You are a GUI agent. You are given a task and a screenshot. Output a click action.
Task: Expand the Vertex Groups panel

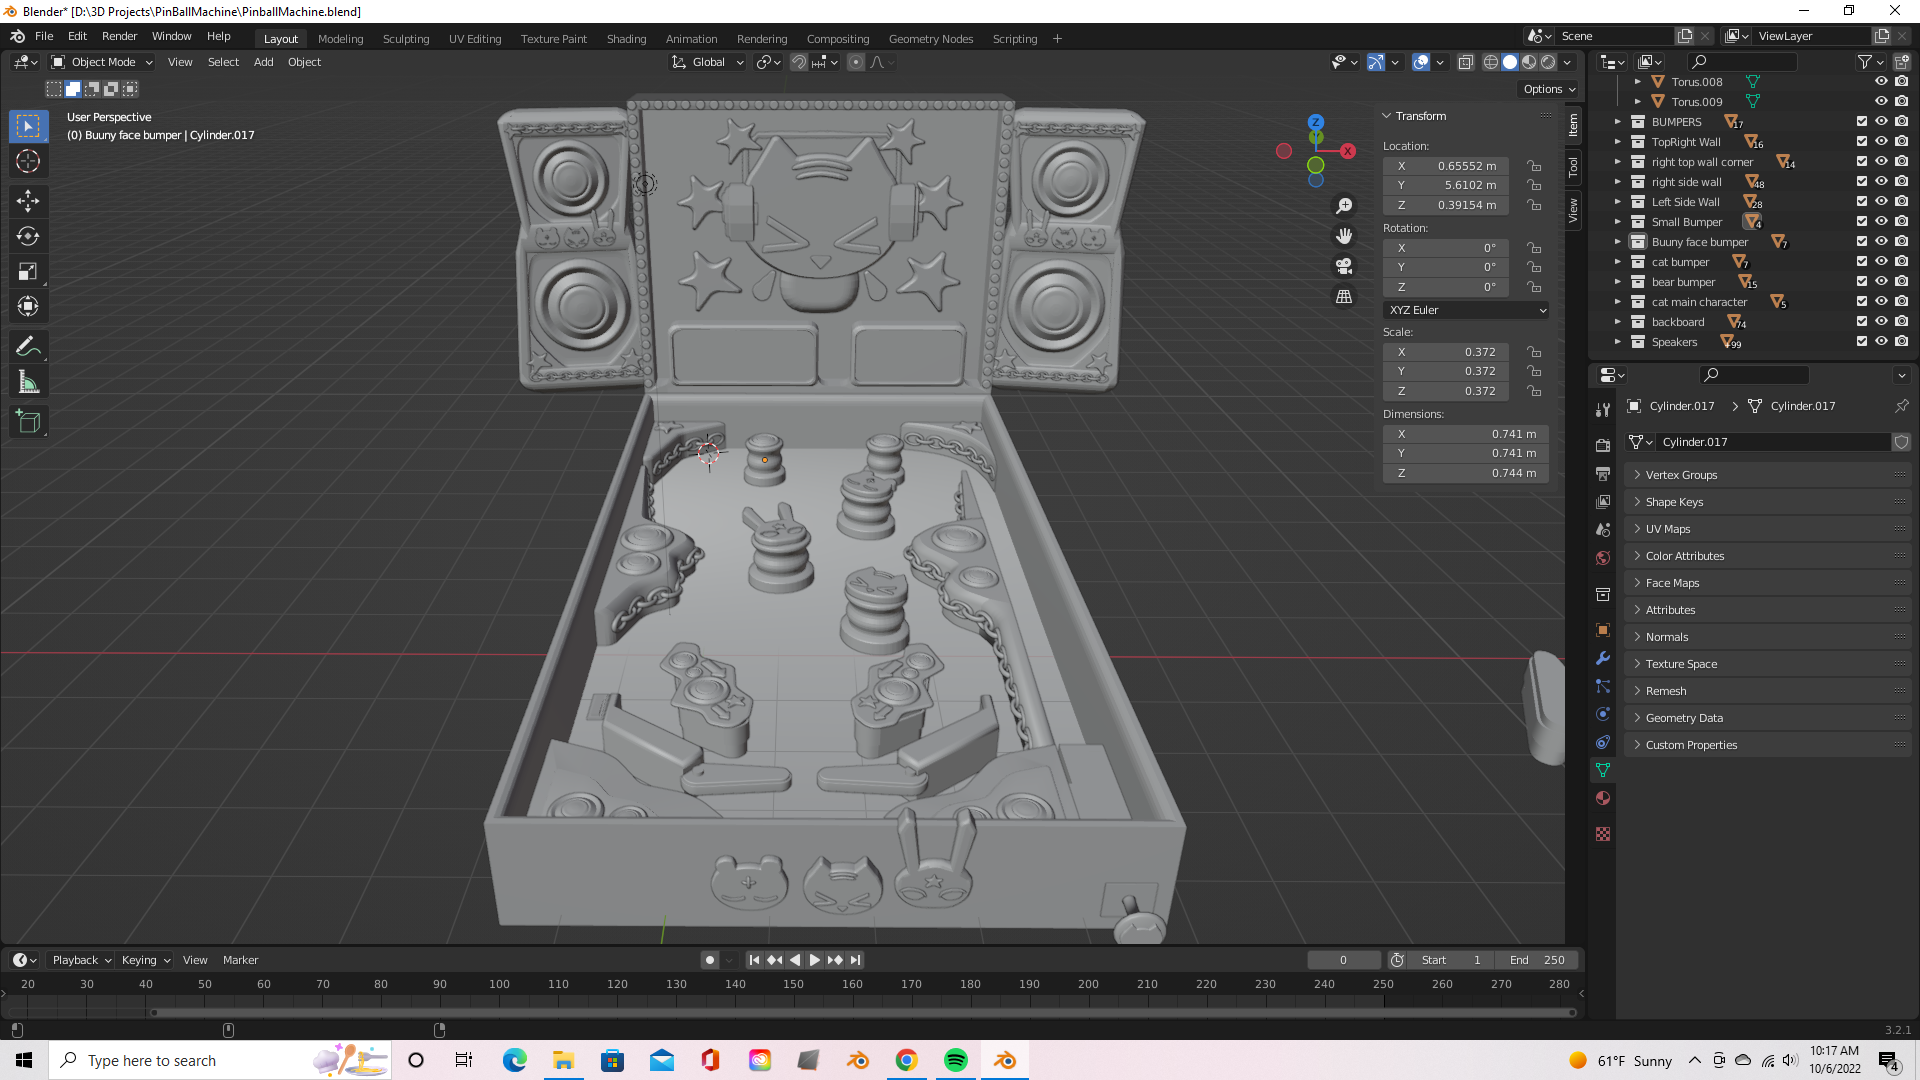tap(1682, 475)
